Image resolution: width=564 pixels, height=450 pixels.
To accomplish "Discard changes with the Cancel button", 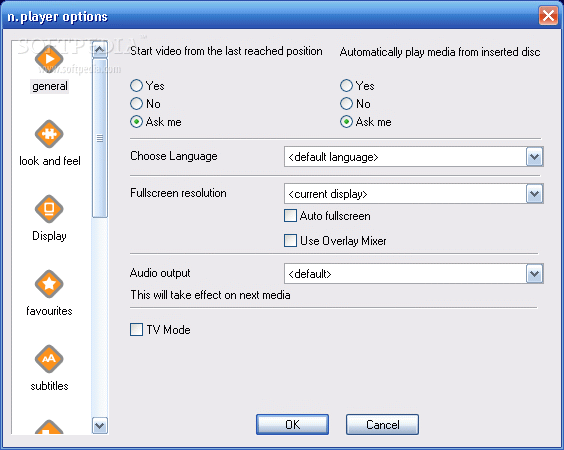I will pyautogui.click(x=382, y=424).
